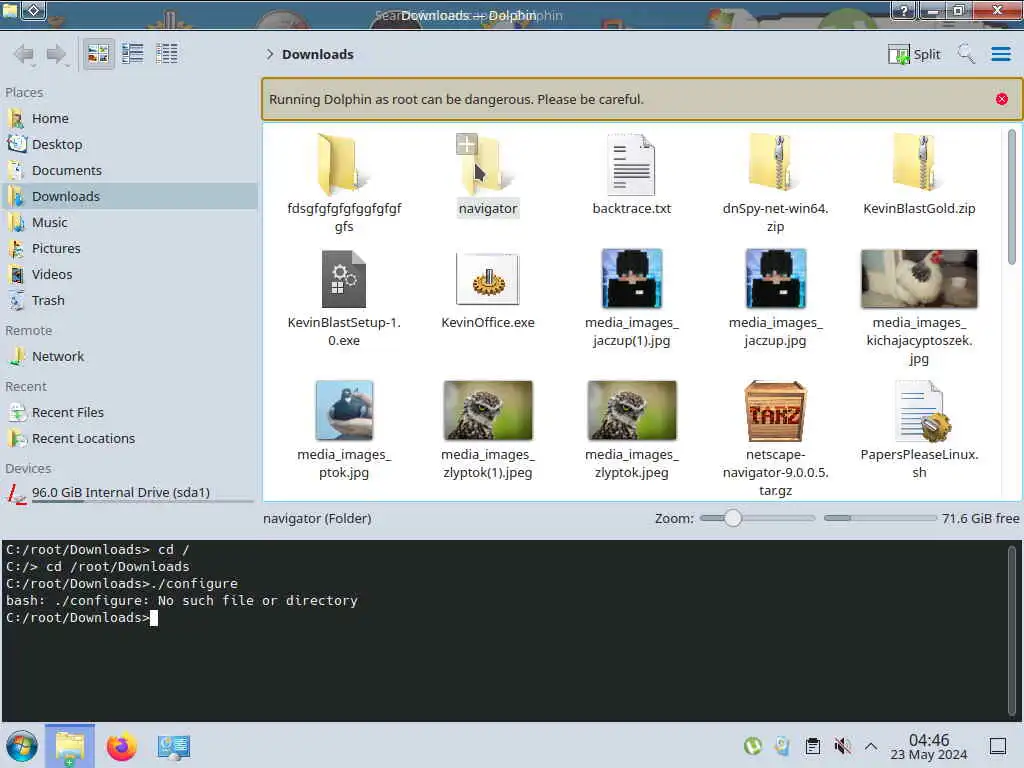Open Pictures in Places
Screen dimensions: 1024x768
point(129,248)
